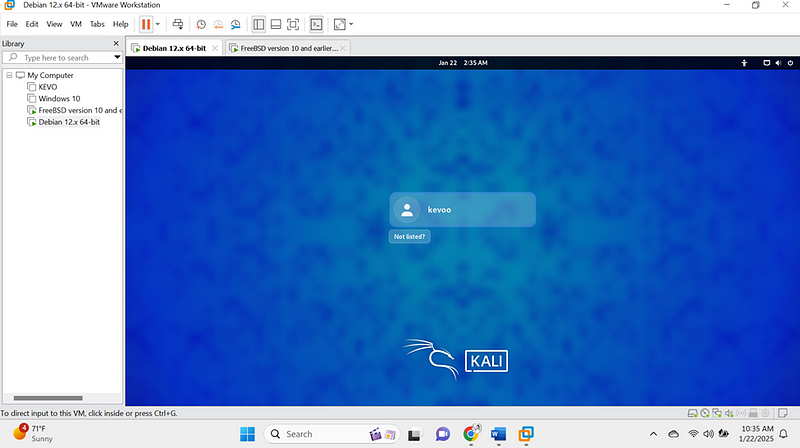Select the kevoo user to log in
Screen dimensions: 800x448
tap(462, 210)
